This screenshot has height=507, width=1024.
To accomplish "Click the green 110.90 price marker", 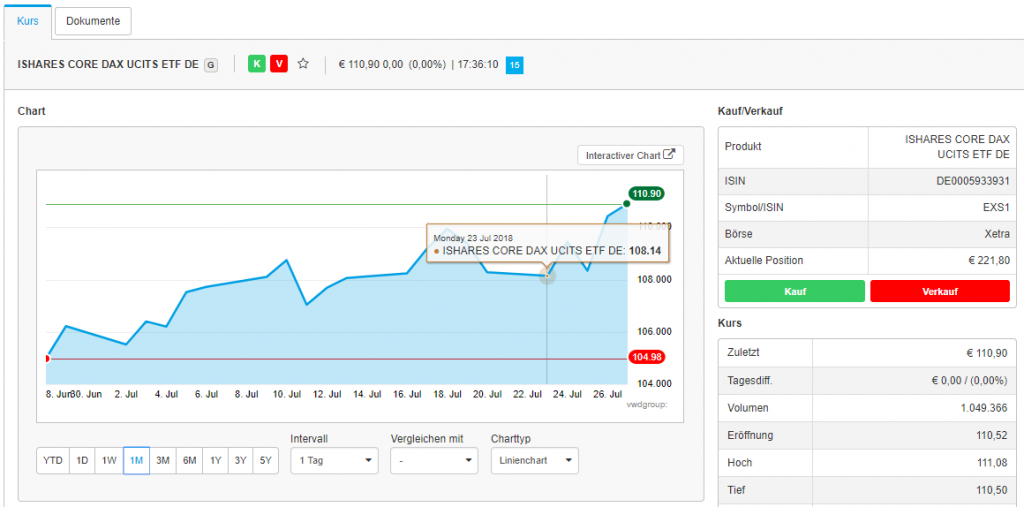I will (x=647, y=194).
